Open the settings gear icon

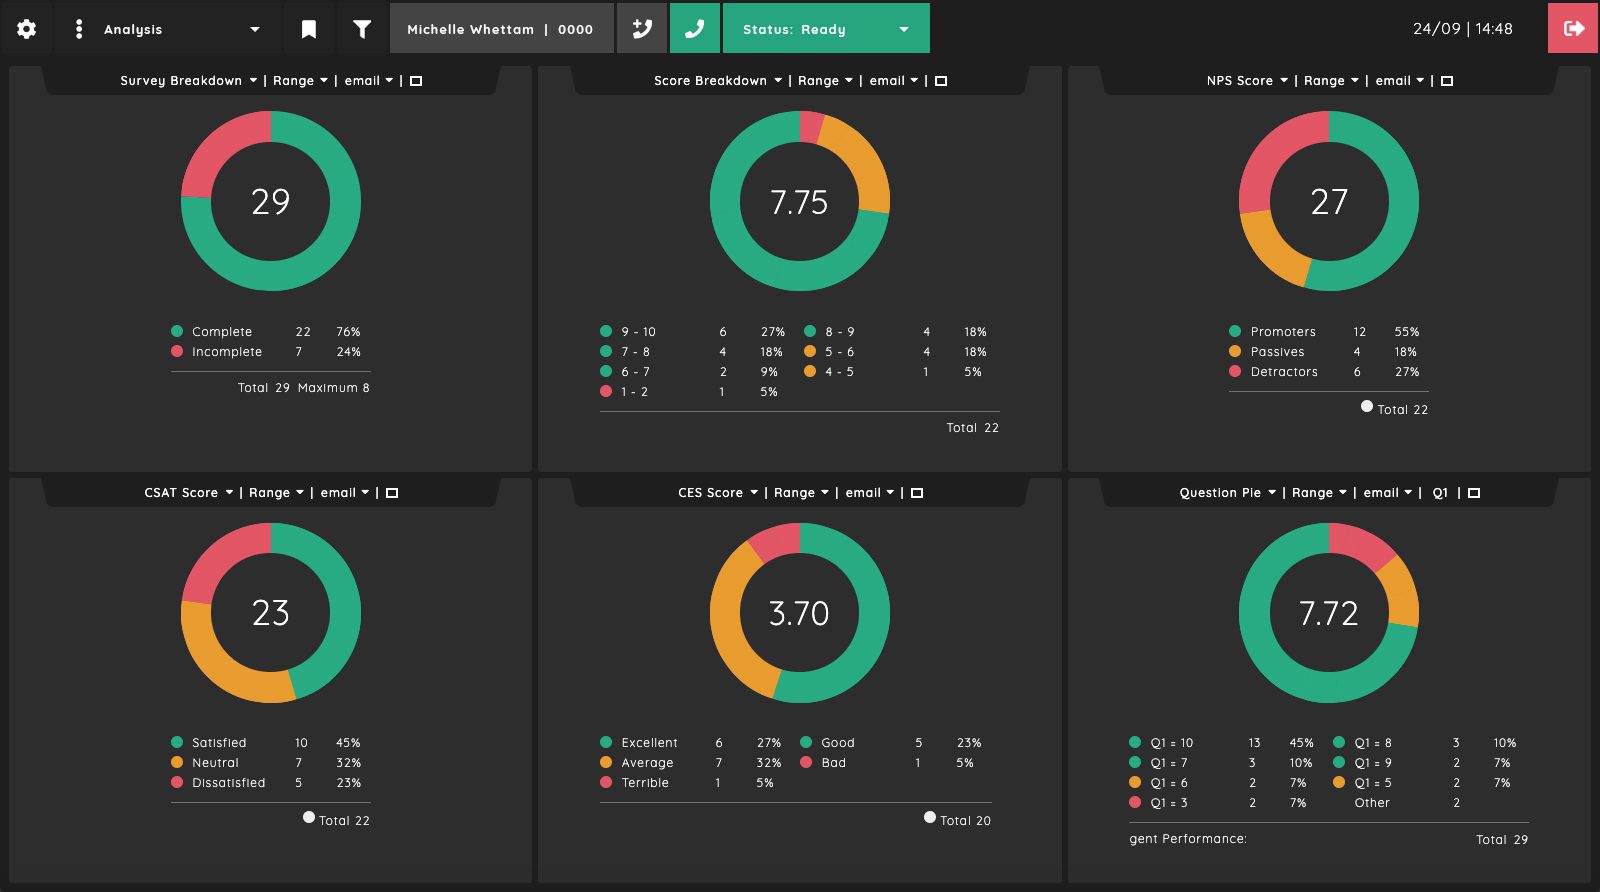coord(27,29)
